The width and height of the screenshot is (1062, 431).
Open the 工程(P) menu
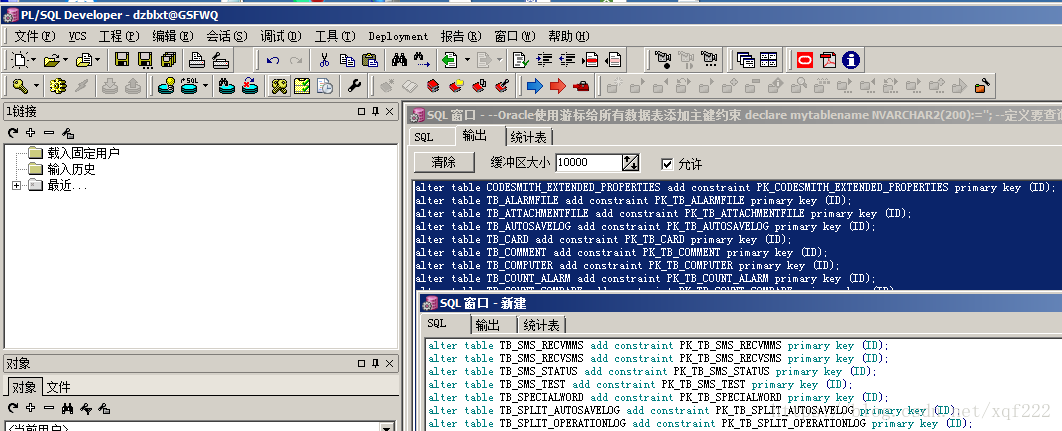point(119,37)
